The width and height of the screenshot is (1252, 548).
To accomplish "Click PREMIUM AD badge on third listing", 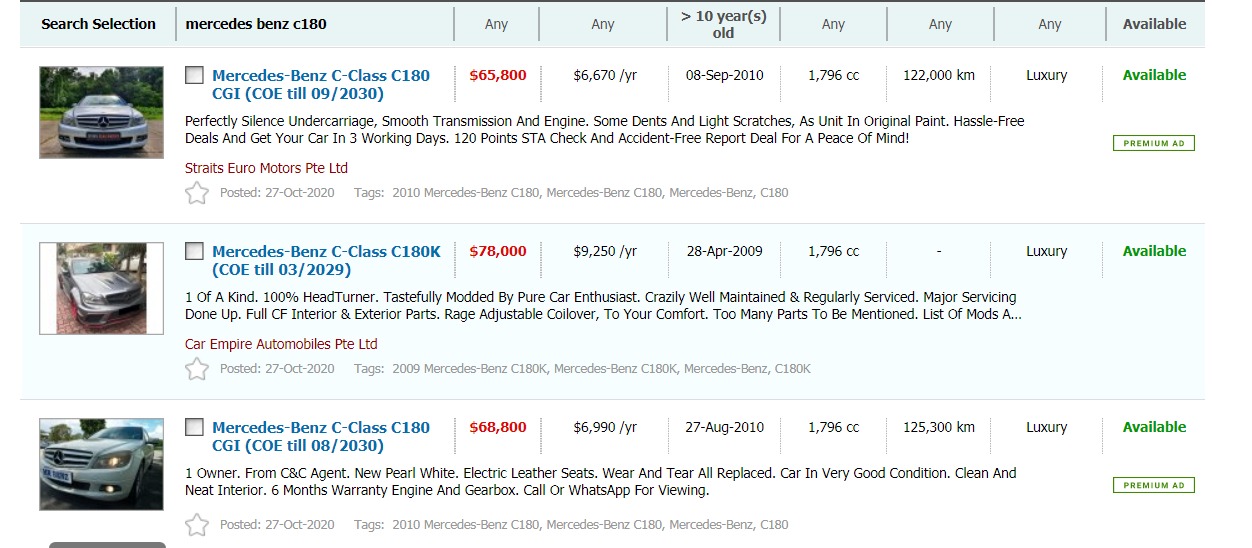I will tap(1153, 485).
